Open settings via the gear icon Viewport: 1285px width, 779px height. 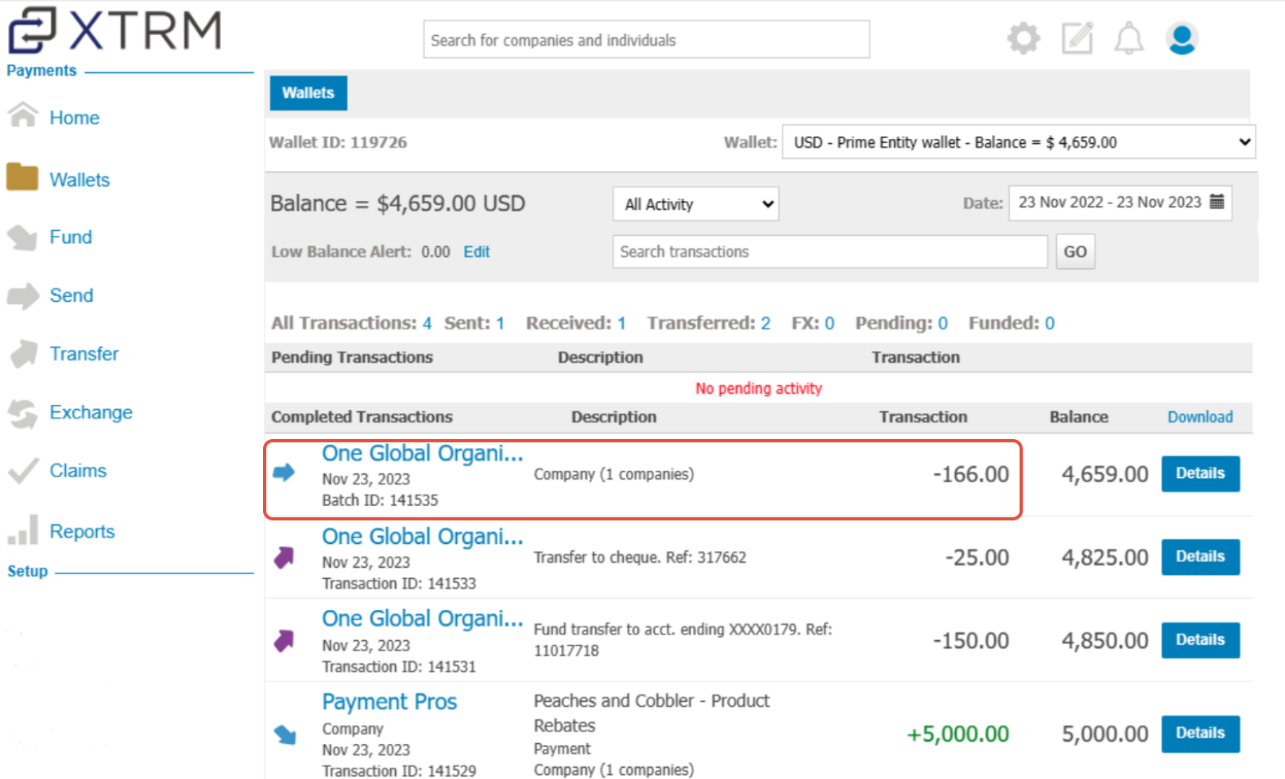click(1023, 39)
